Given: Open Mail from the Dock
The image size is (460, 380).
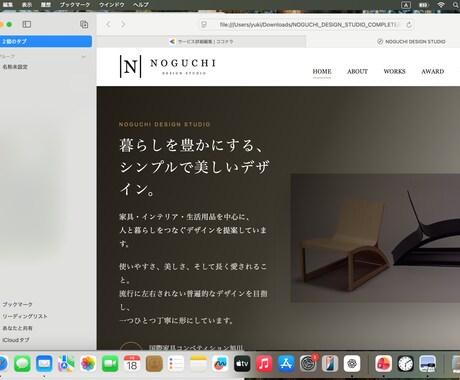Looking at the screenshot, I should coord(44,364).
